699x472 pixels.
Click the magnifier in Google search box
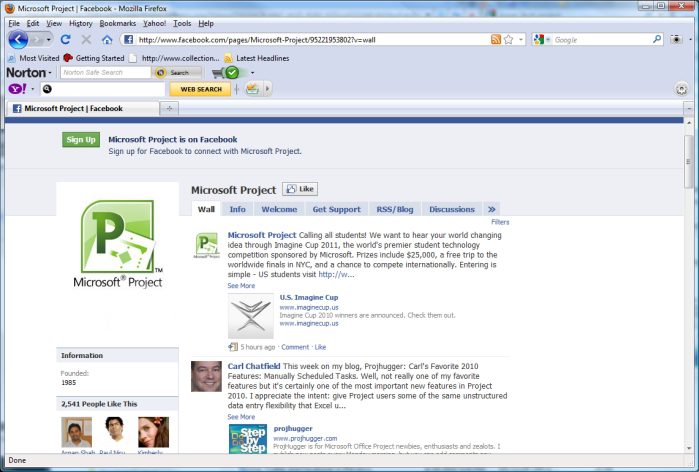click(x=657, y=39)
